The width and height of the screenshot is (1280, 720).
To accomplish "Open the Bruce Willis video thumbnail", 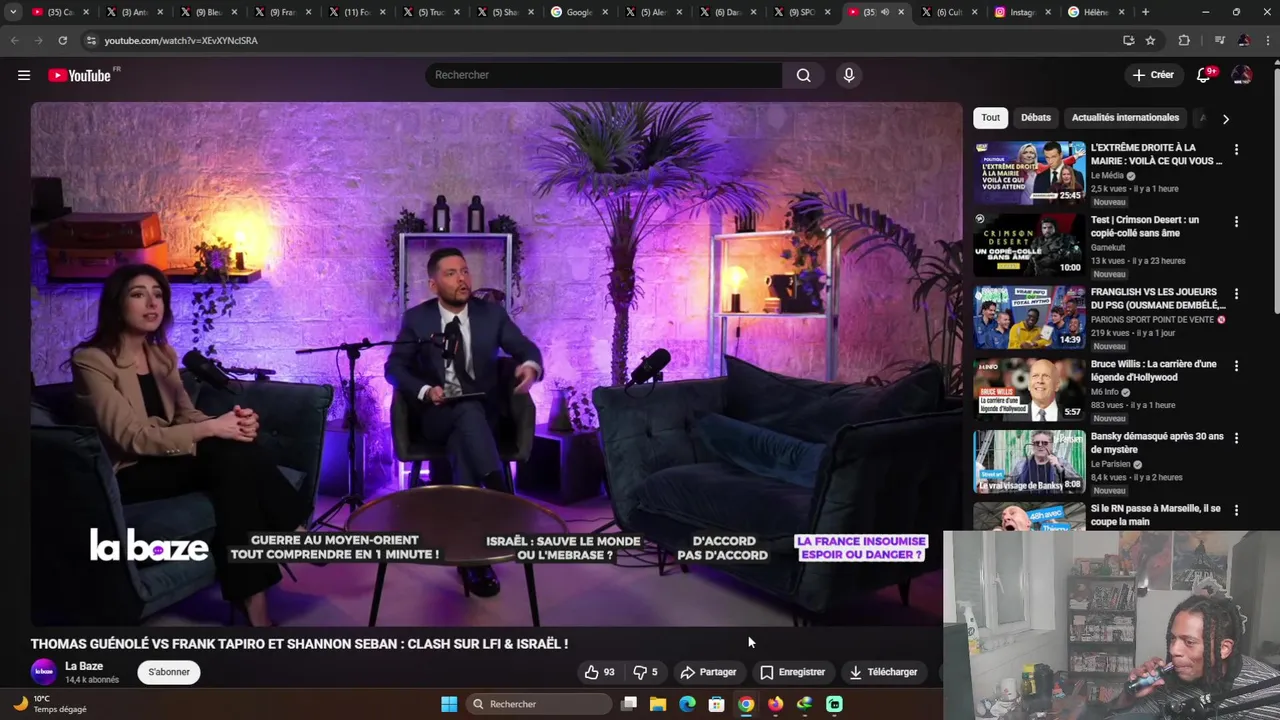I will 1029,389.
